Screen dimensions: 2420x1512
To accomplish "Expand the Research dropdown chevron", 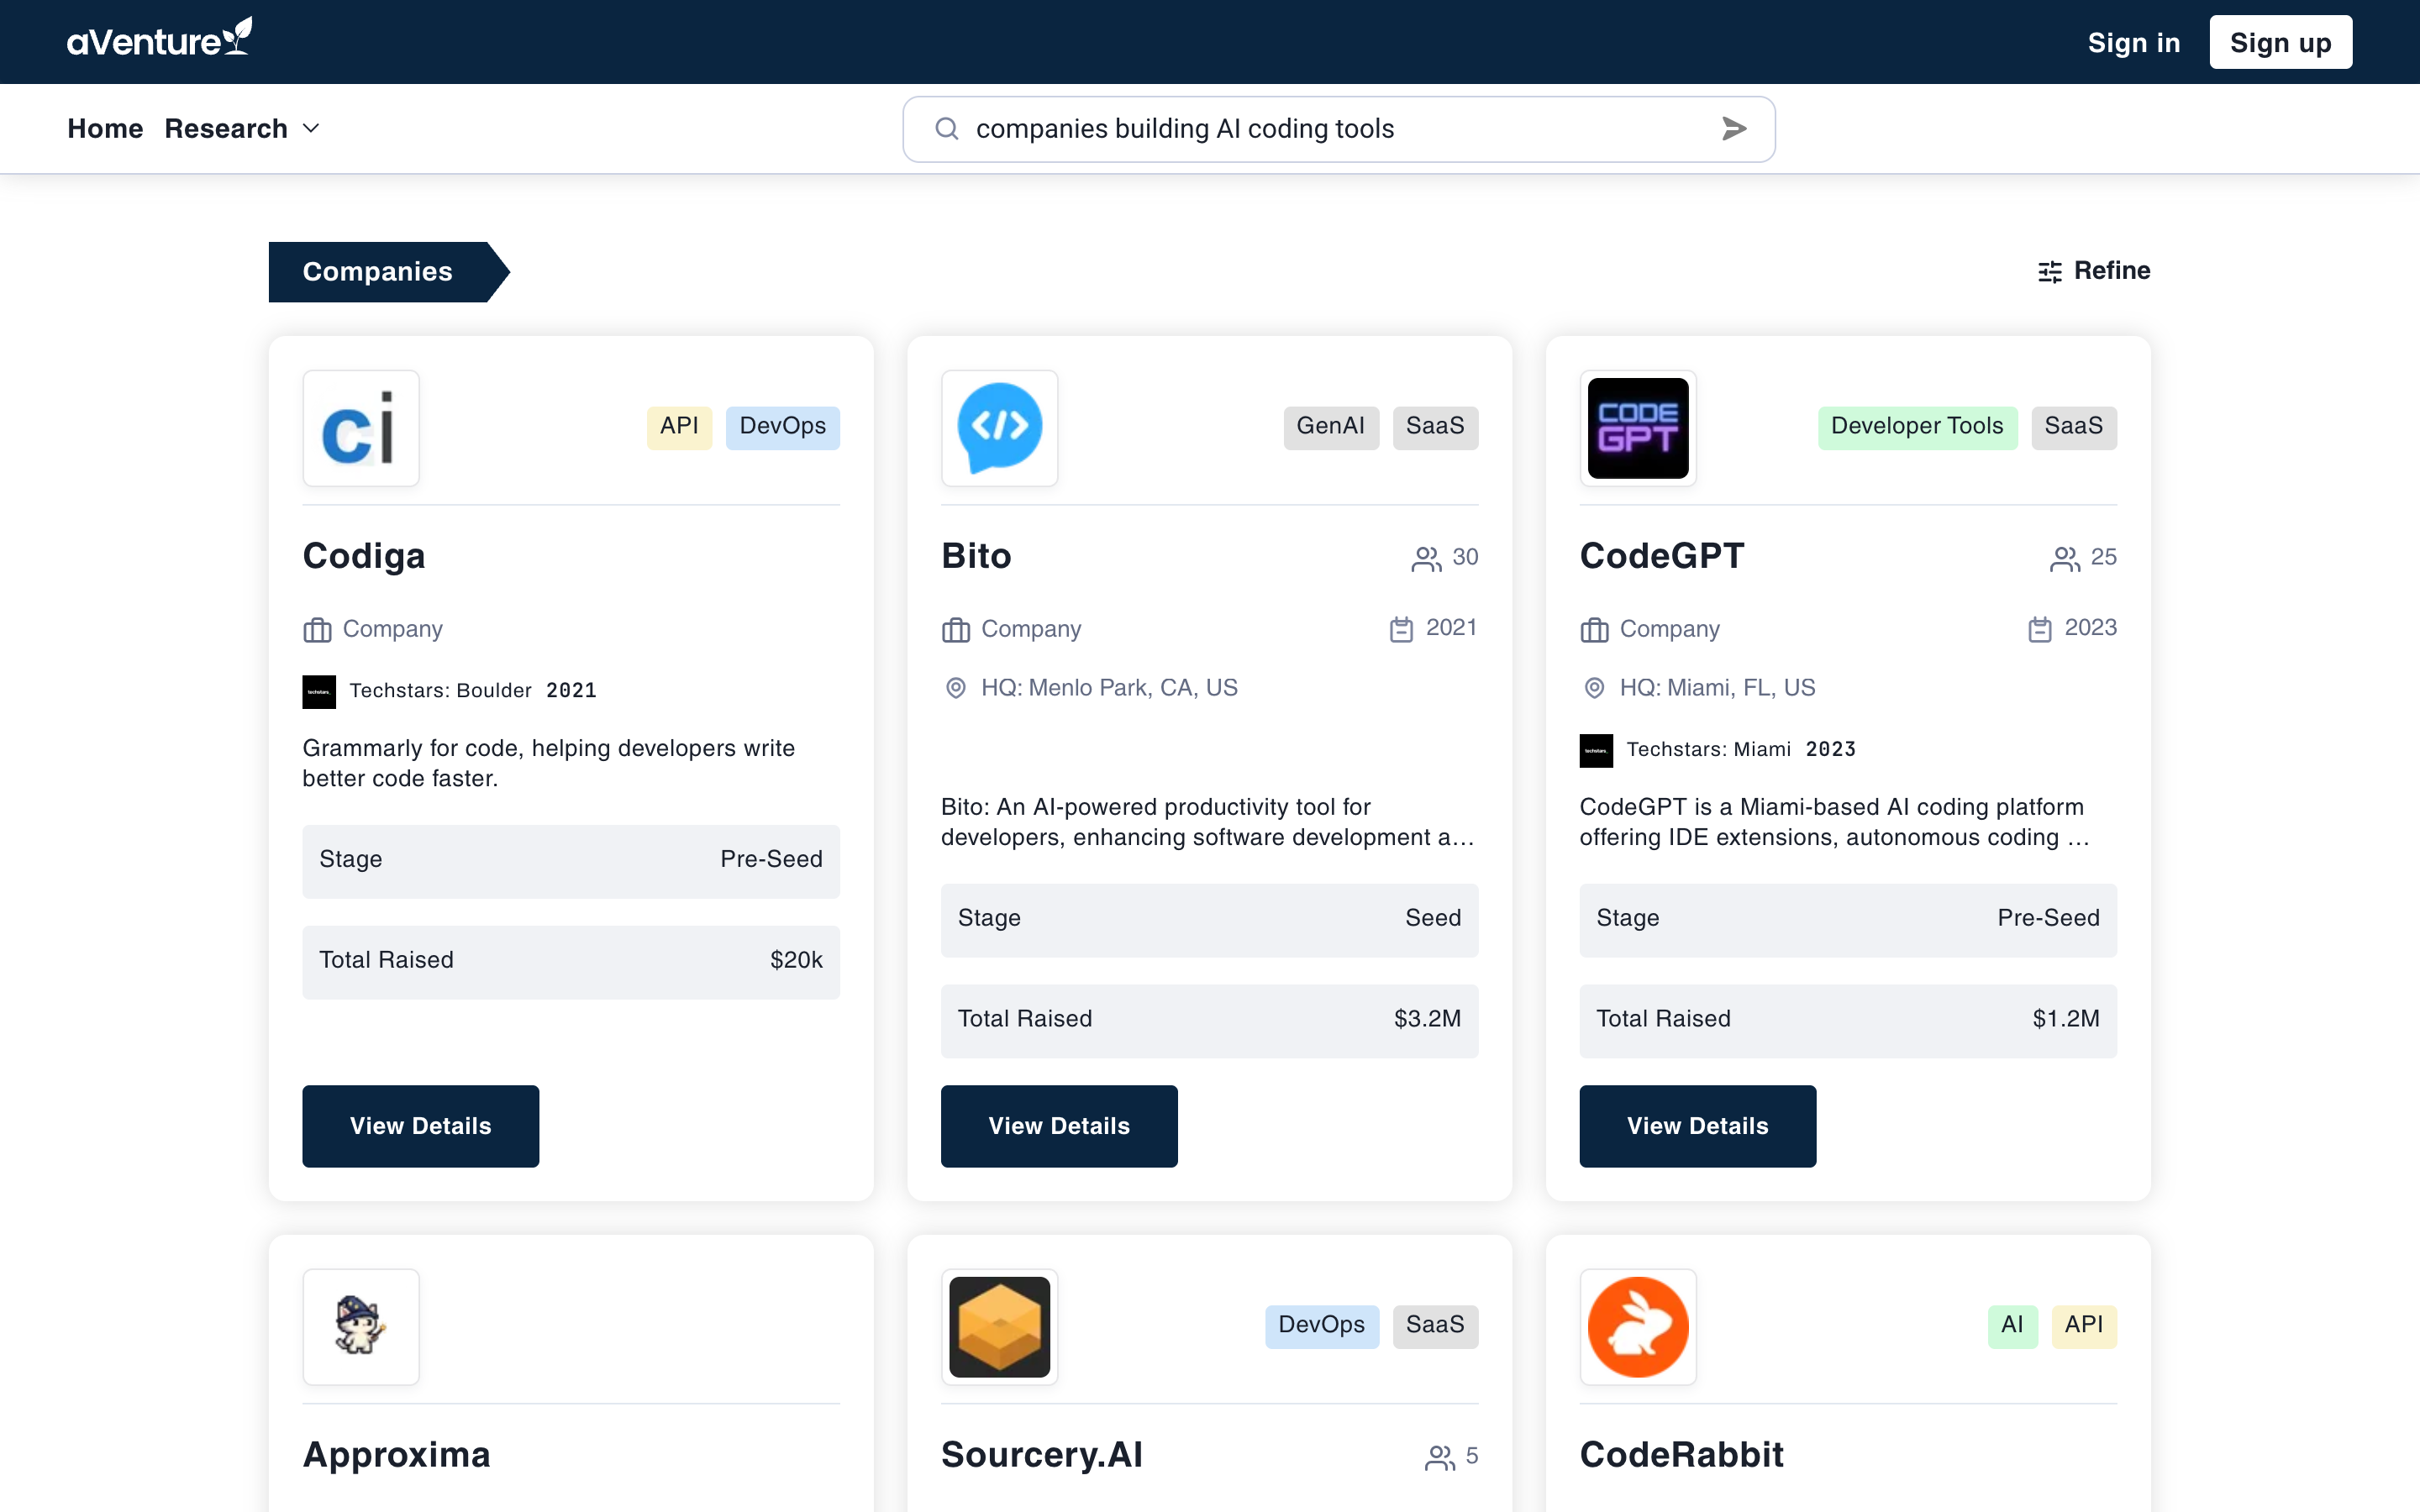I will click(x=311, y=129).
